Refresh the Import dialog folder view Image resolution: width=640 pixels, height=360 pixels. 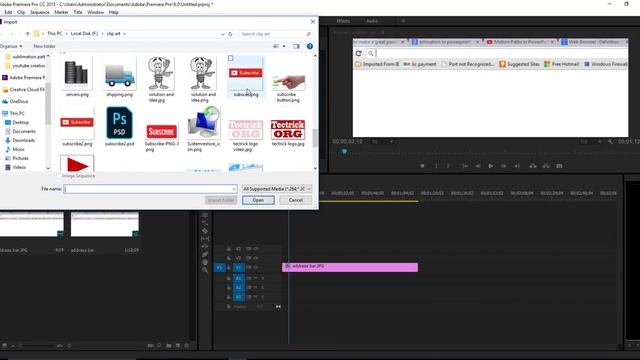(x=230, y=34)
